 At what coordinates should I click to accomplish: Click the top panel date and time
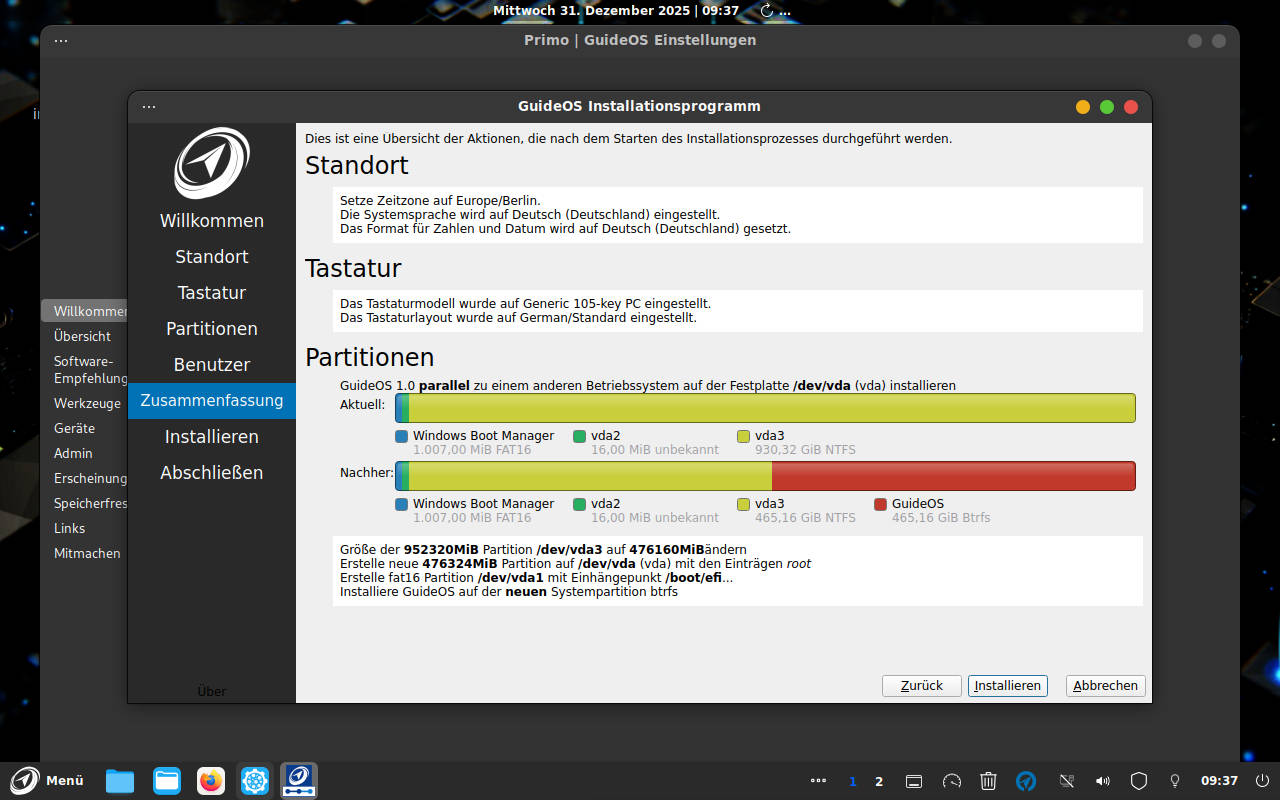click(x=616, y=10)
